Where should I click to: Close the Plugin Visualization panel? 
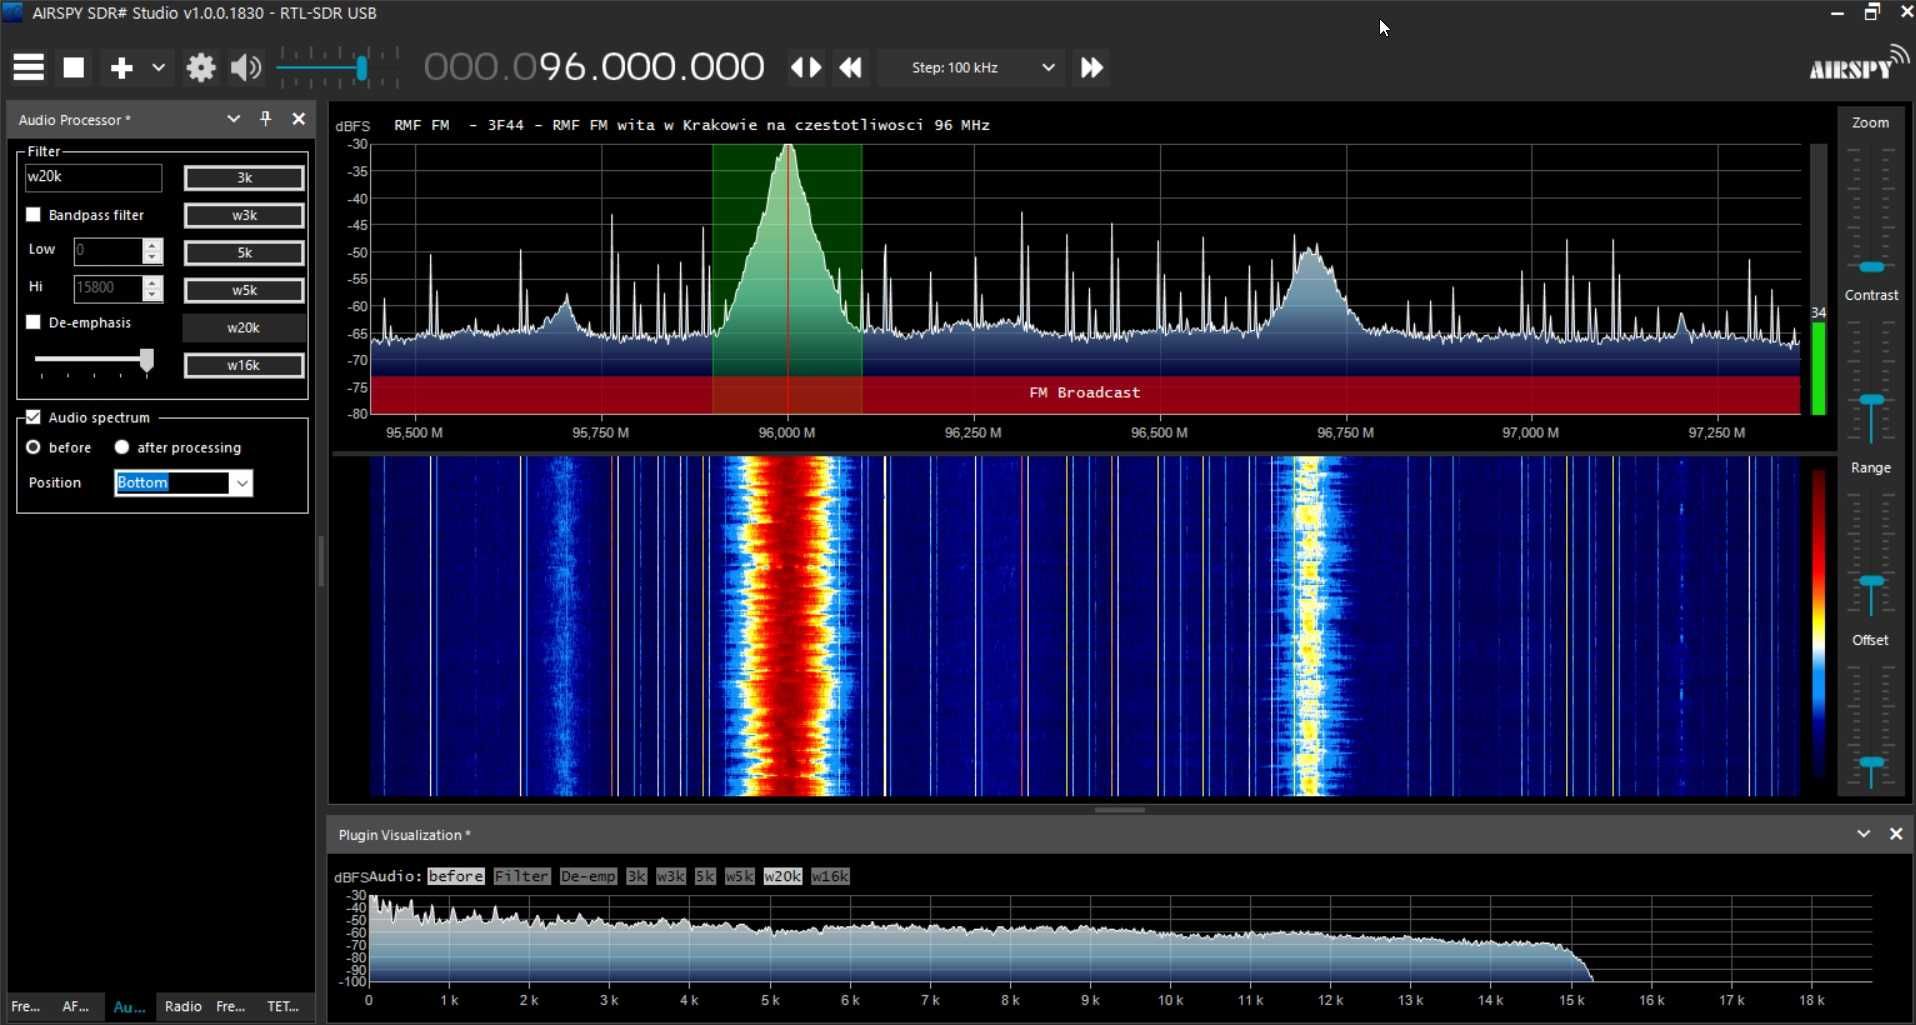(x=1896, y=834)
